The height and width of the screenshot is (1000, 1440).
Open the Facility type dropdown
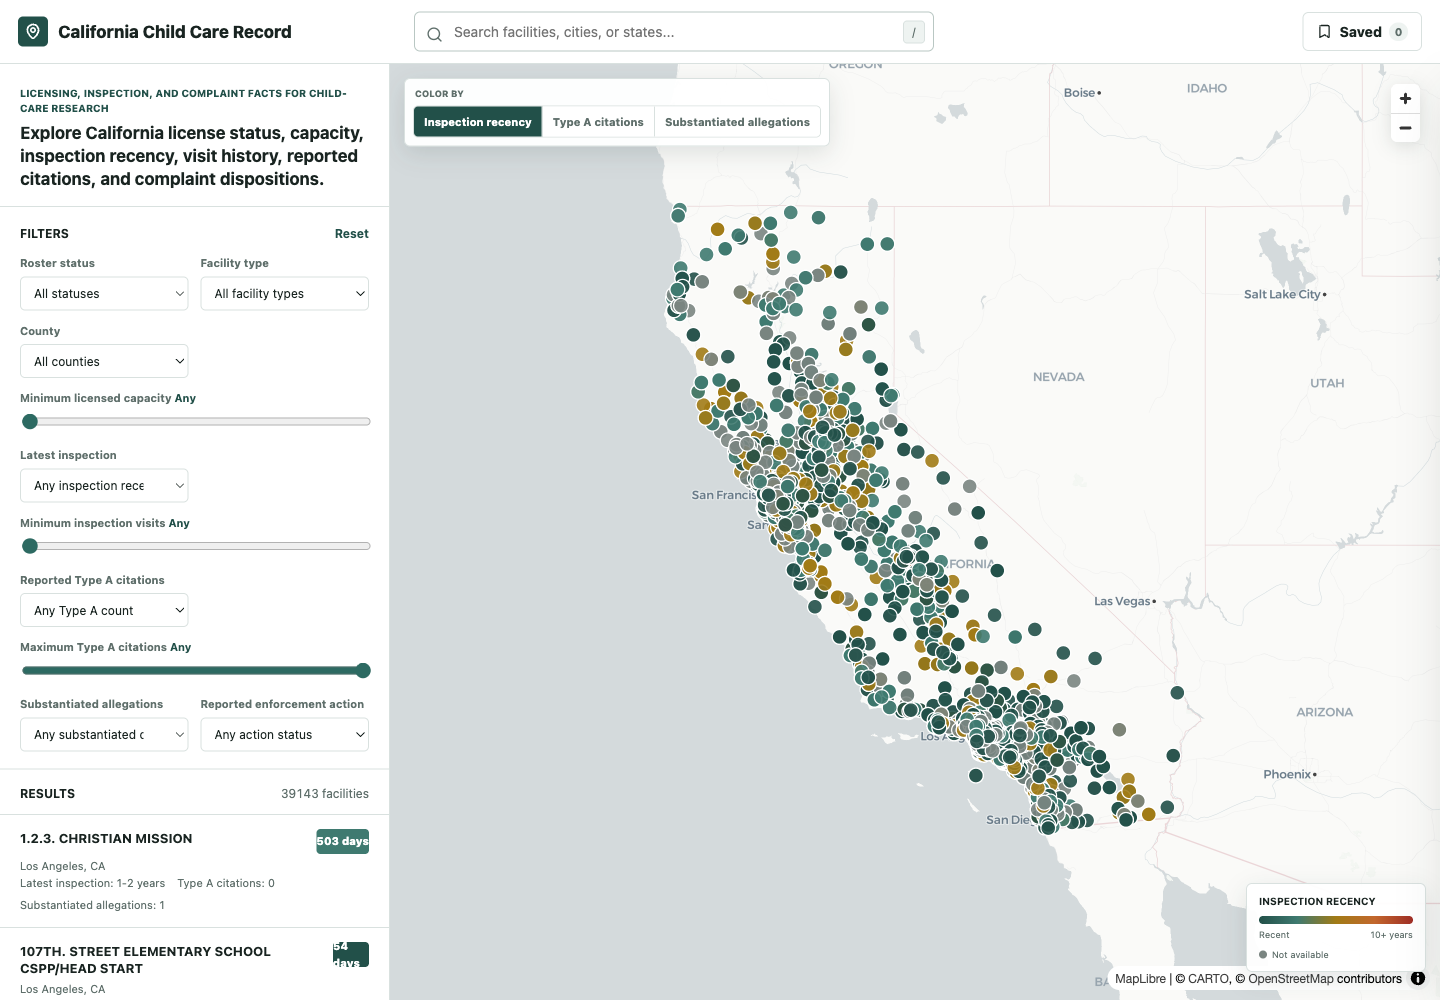click(285, 294)
